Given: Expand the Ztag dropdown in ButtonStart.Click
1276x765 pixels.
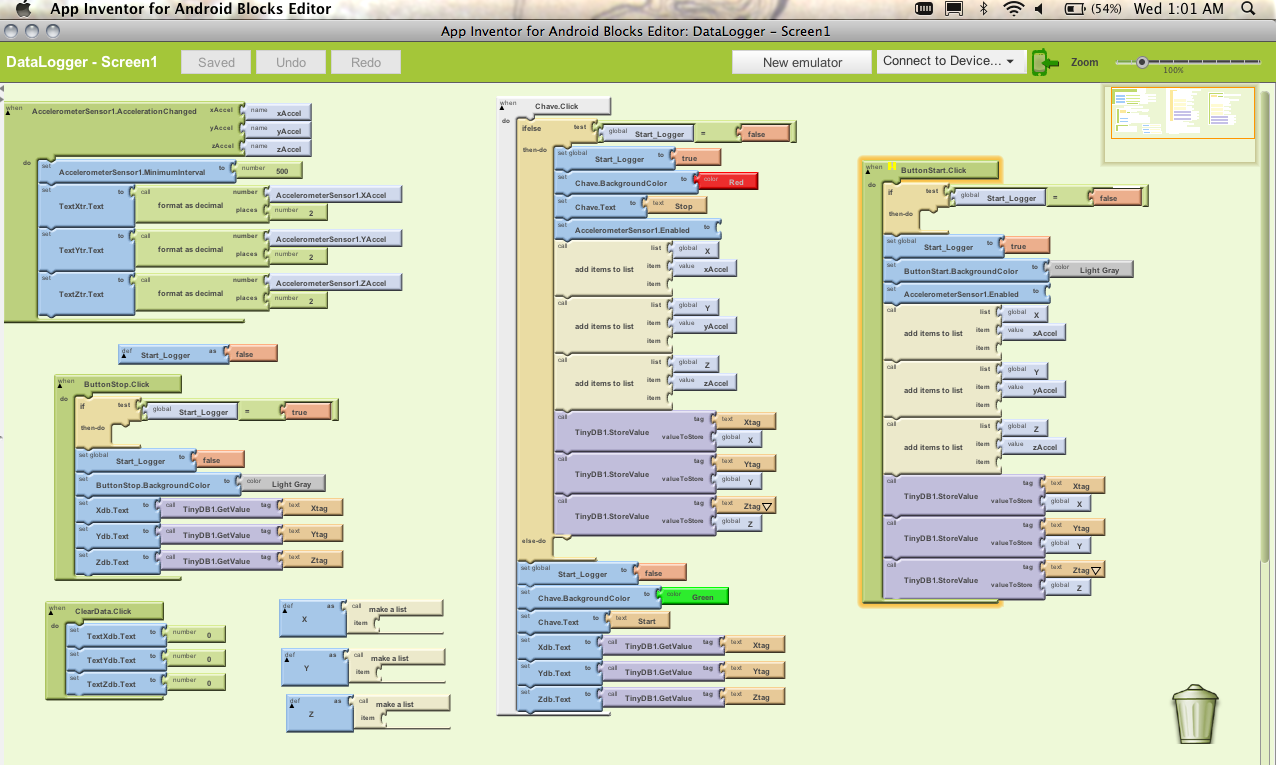Looking at the screenshot, I should click(1097, 570).
